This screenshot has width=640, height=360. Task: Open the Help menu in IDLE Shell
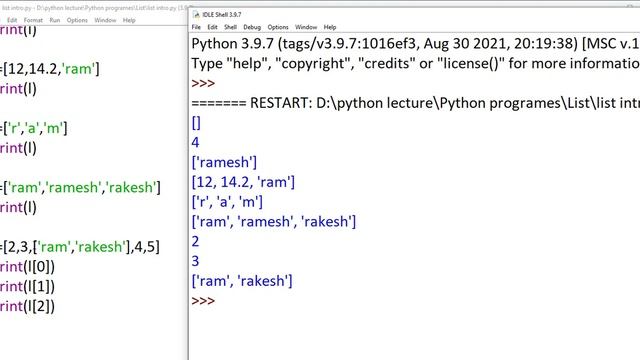coord(330,27)
